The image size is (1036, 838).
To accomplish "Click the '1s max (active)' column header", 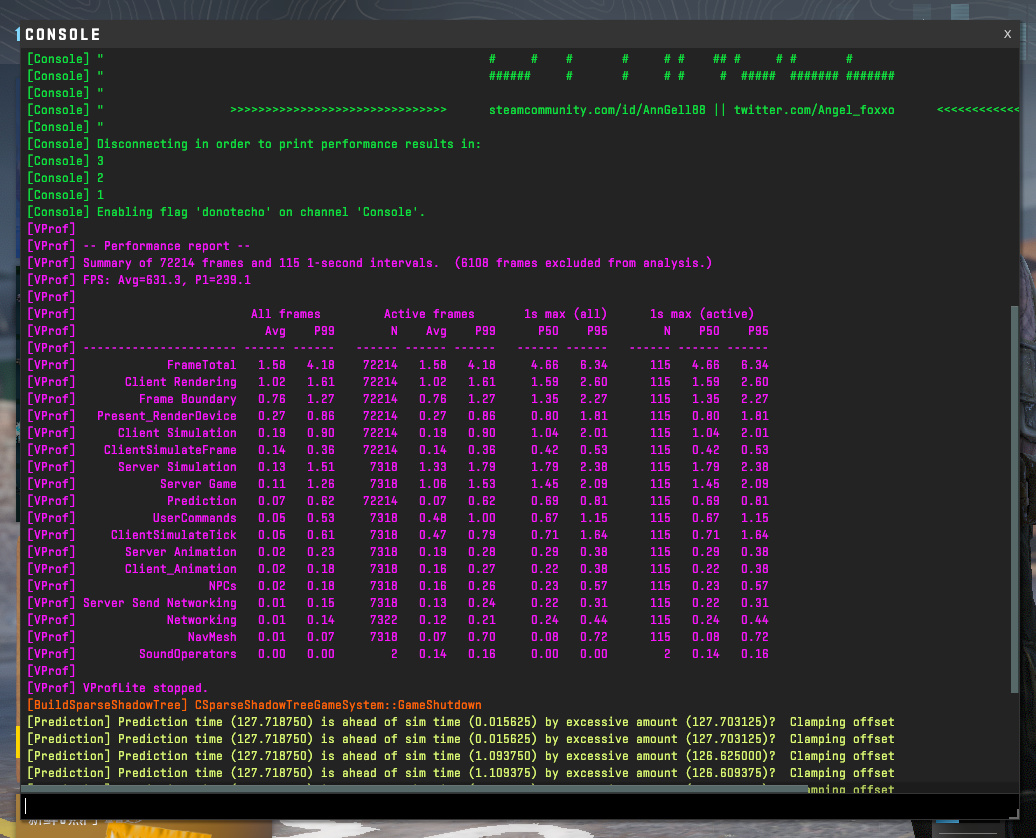I will (702, 314).
